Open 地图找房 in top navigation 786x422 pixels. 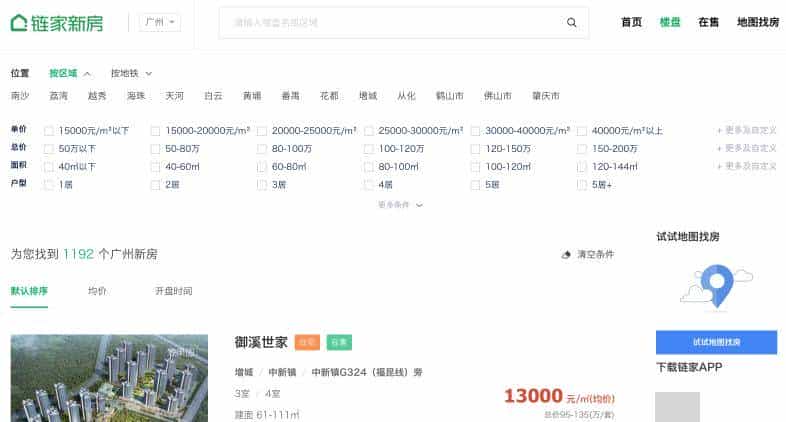757,22
